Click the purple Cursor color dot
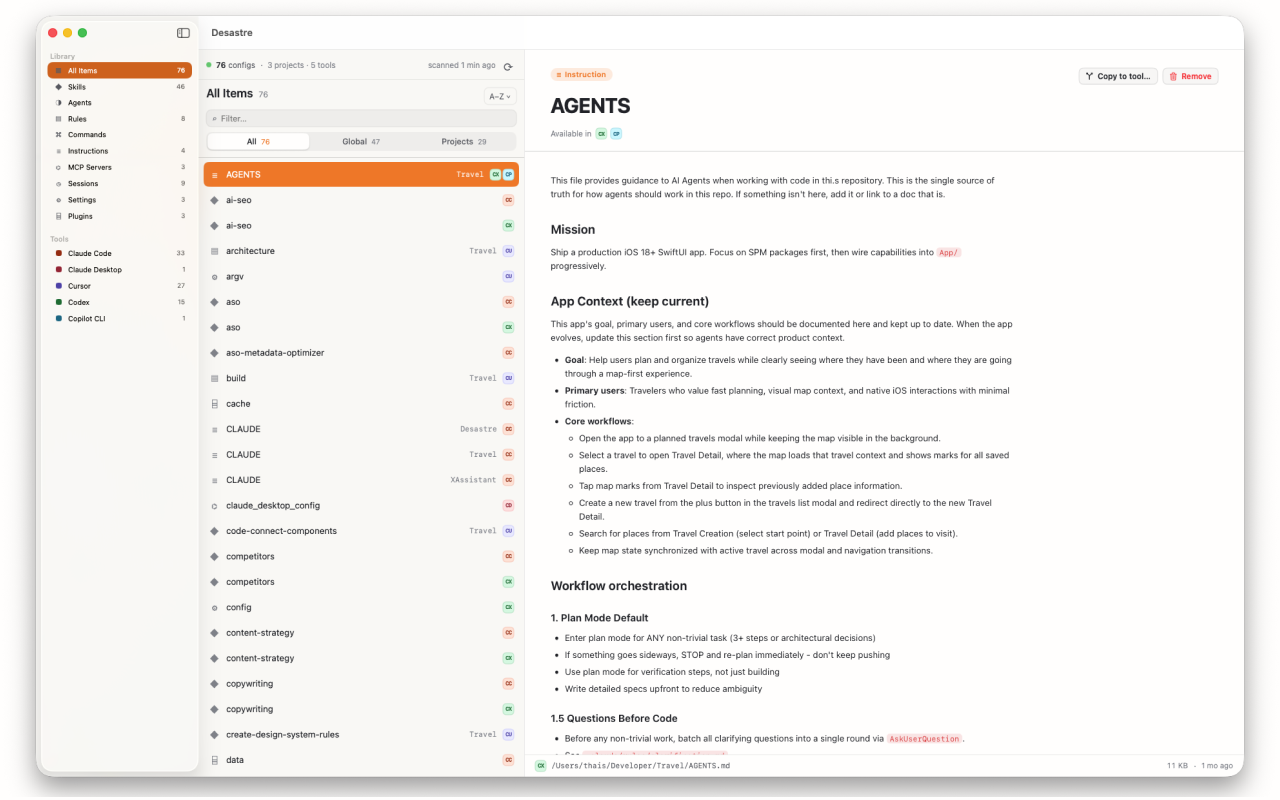The image size is (1280, 800). point(59,286)
